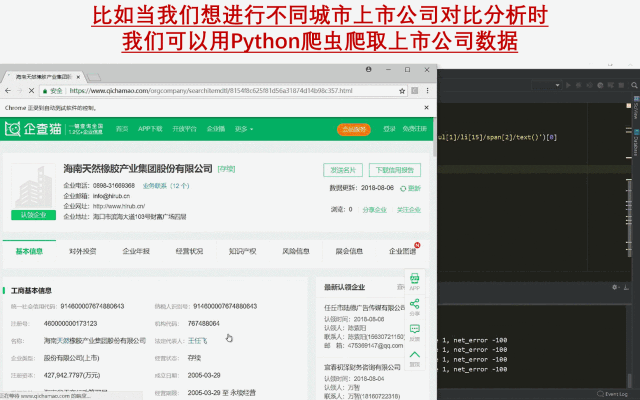Click the IDE run panel hide icon

coord(626,287)
